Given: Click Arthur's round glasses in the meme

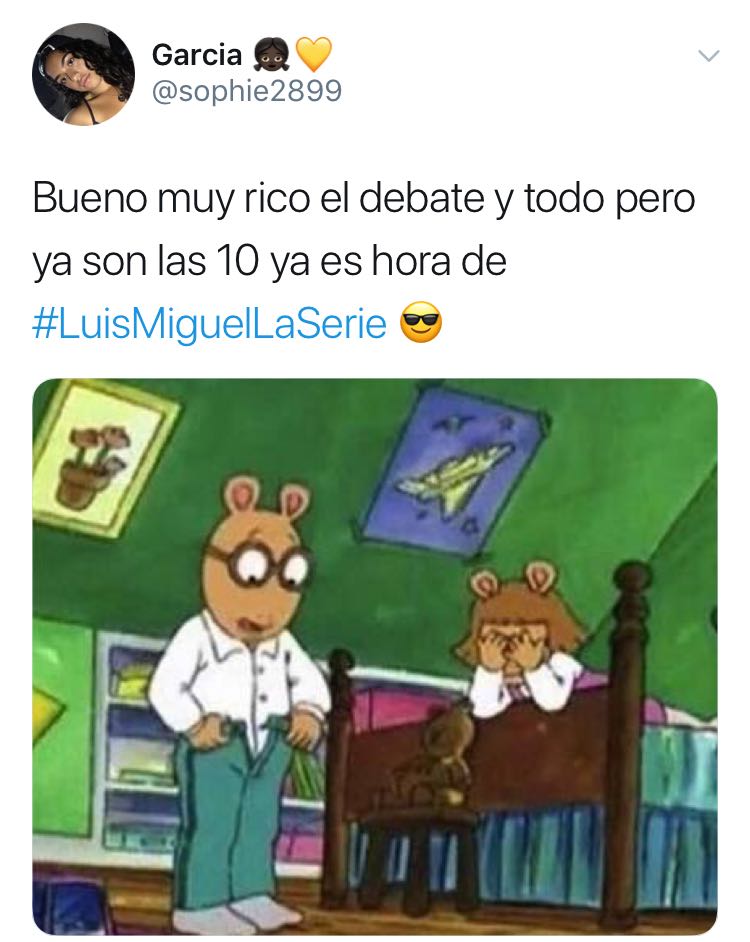Looking at the screenshot, I should [x=261, y=564].
